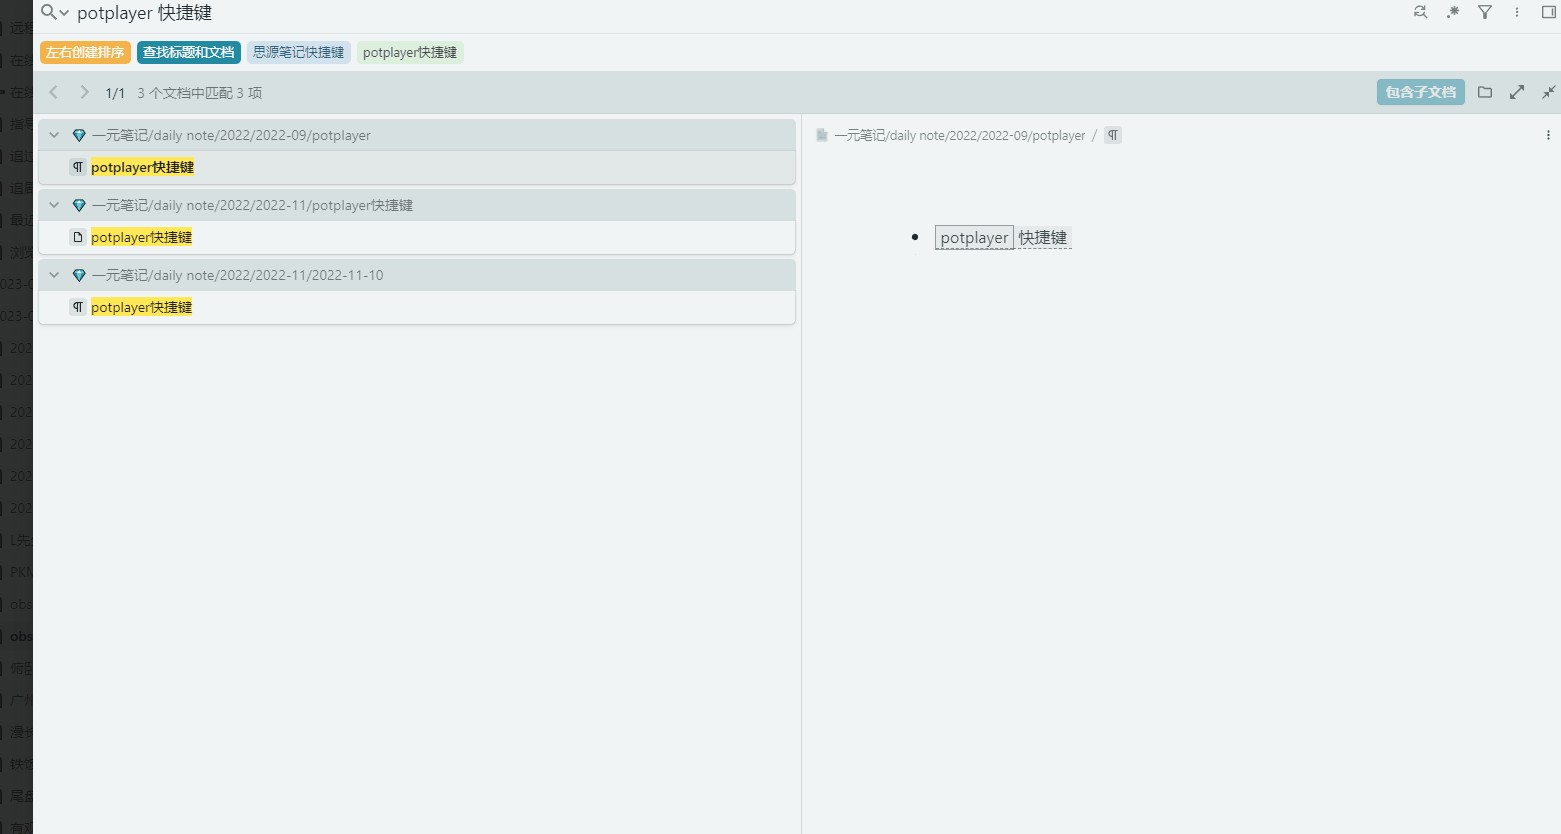Click the search query input field

[x=700, y=13]
